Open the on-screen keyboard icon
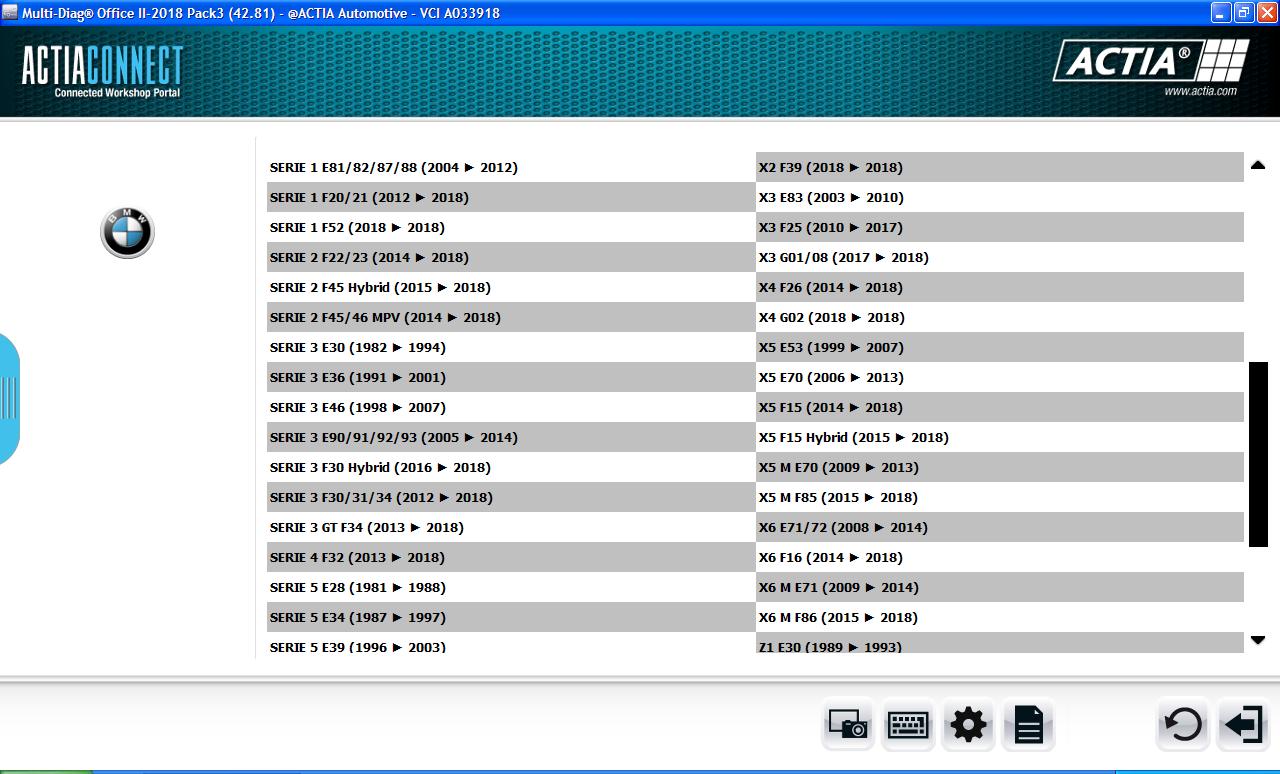The width and height of the screenshot is (1280, 774). click(x=908, y=724)
